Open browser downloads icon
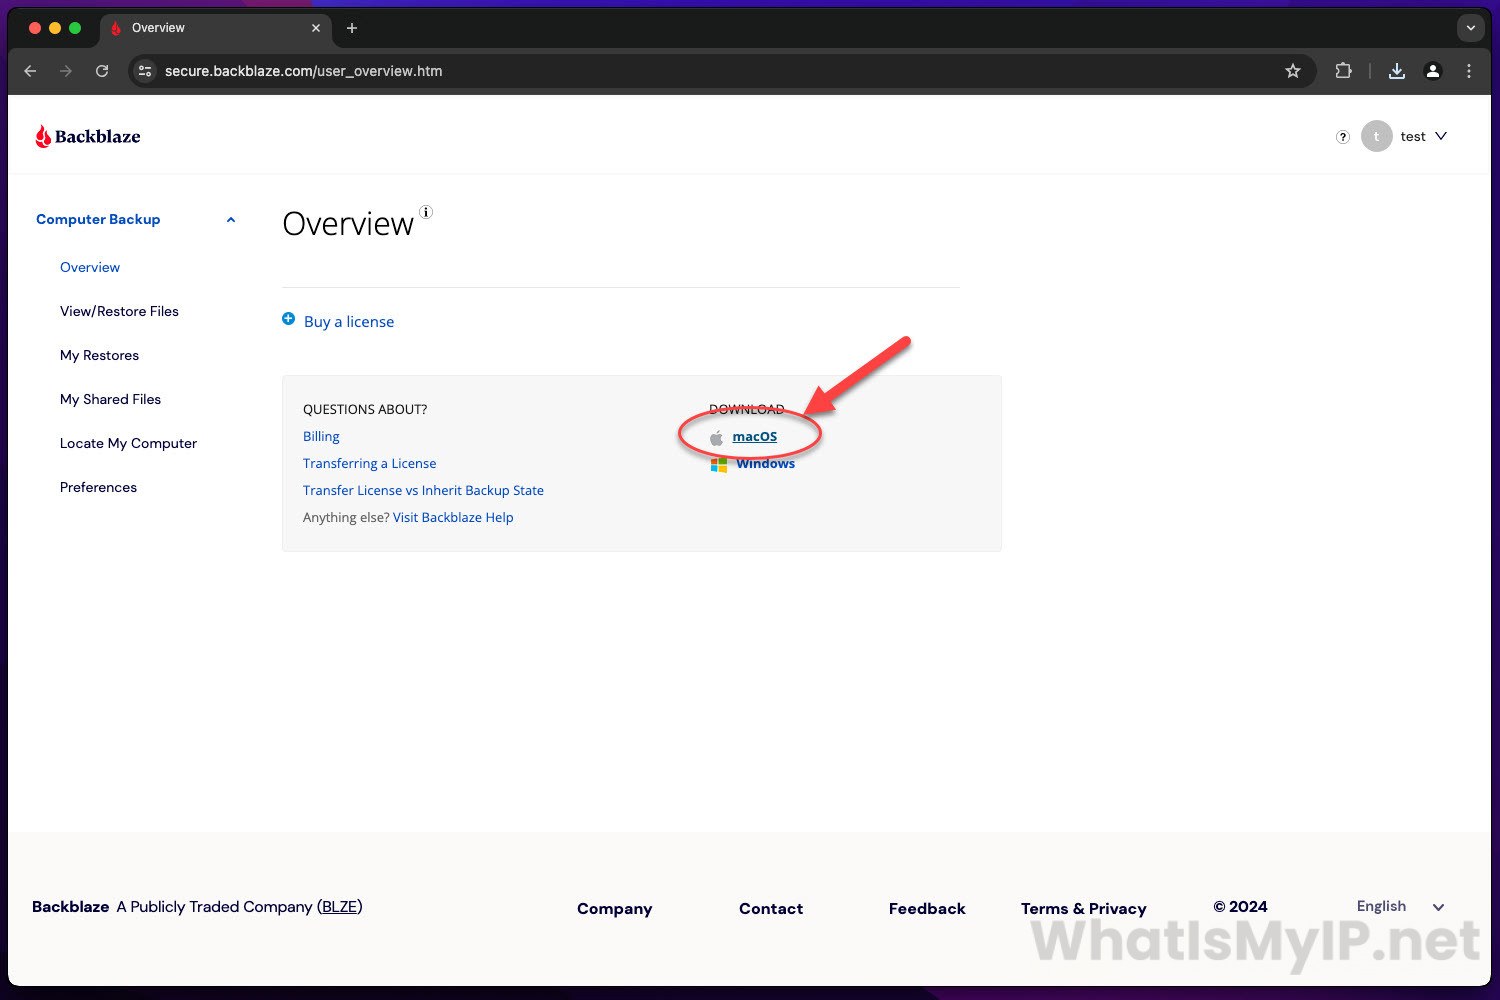1500x1000 pixels. click(1397, 71)
